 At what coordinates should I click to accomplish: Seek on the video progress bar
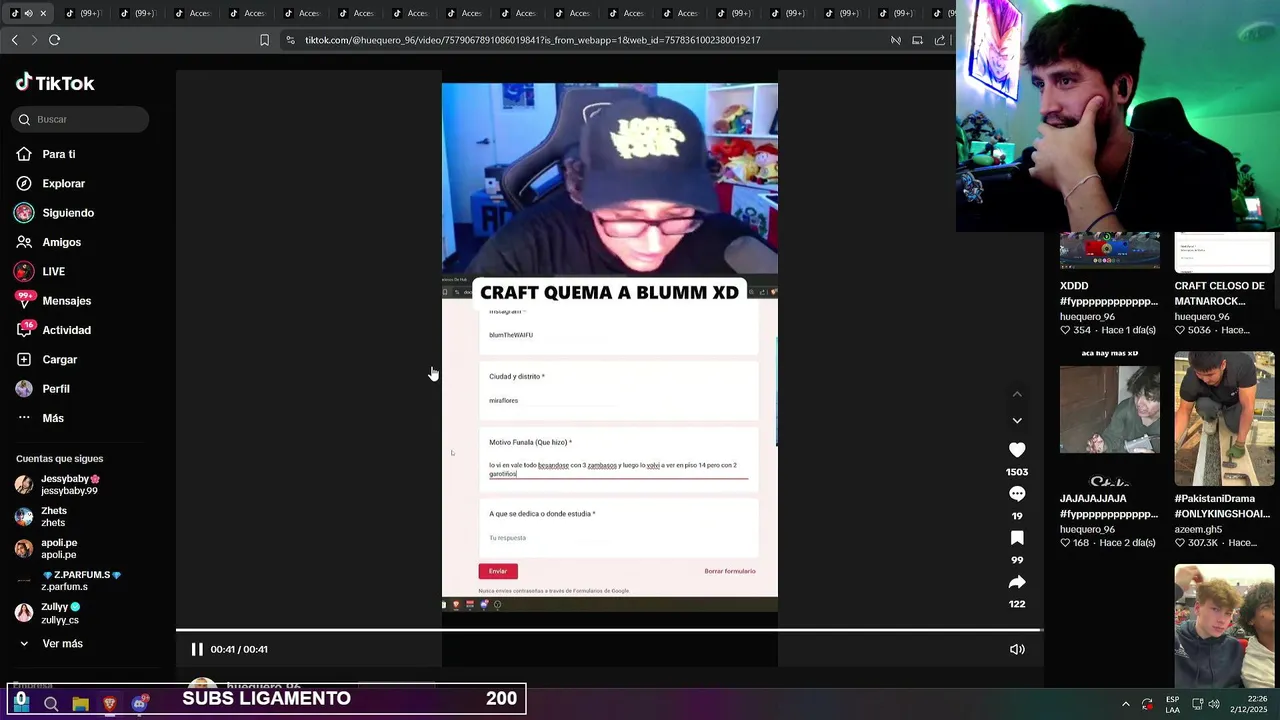click(x=610, y=631)
